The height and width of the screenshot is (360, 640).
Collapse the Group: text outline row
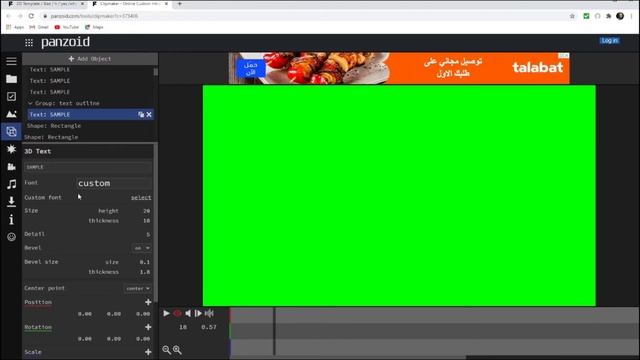[x=30, y=103]
